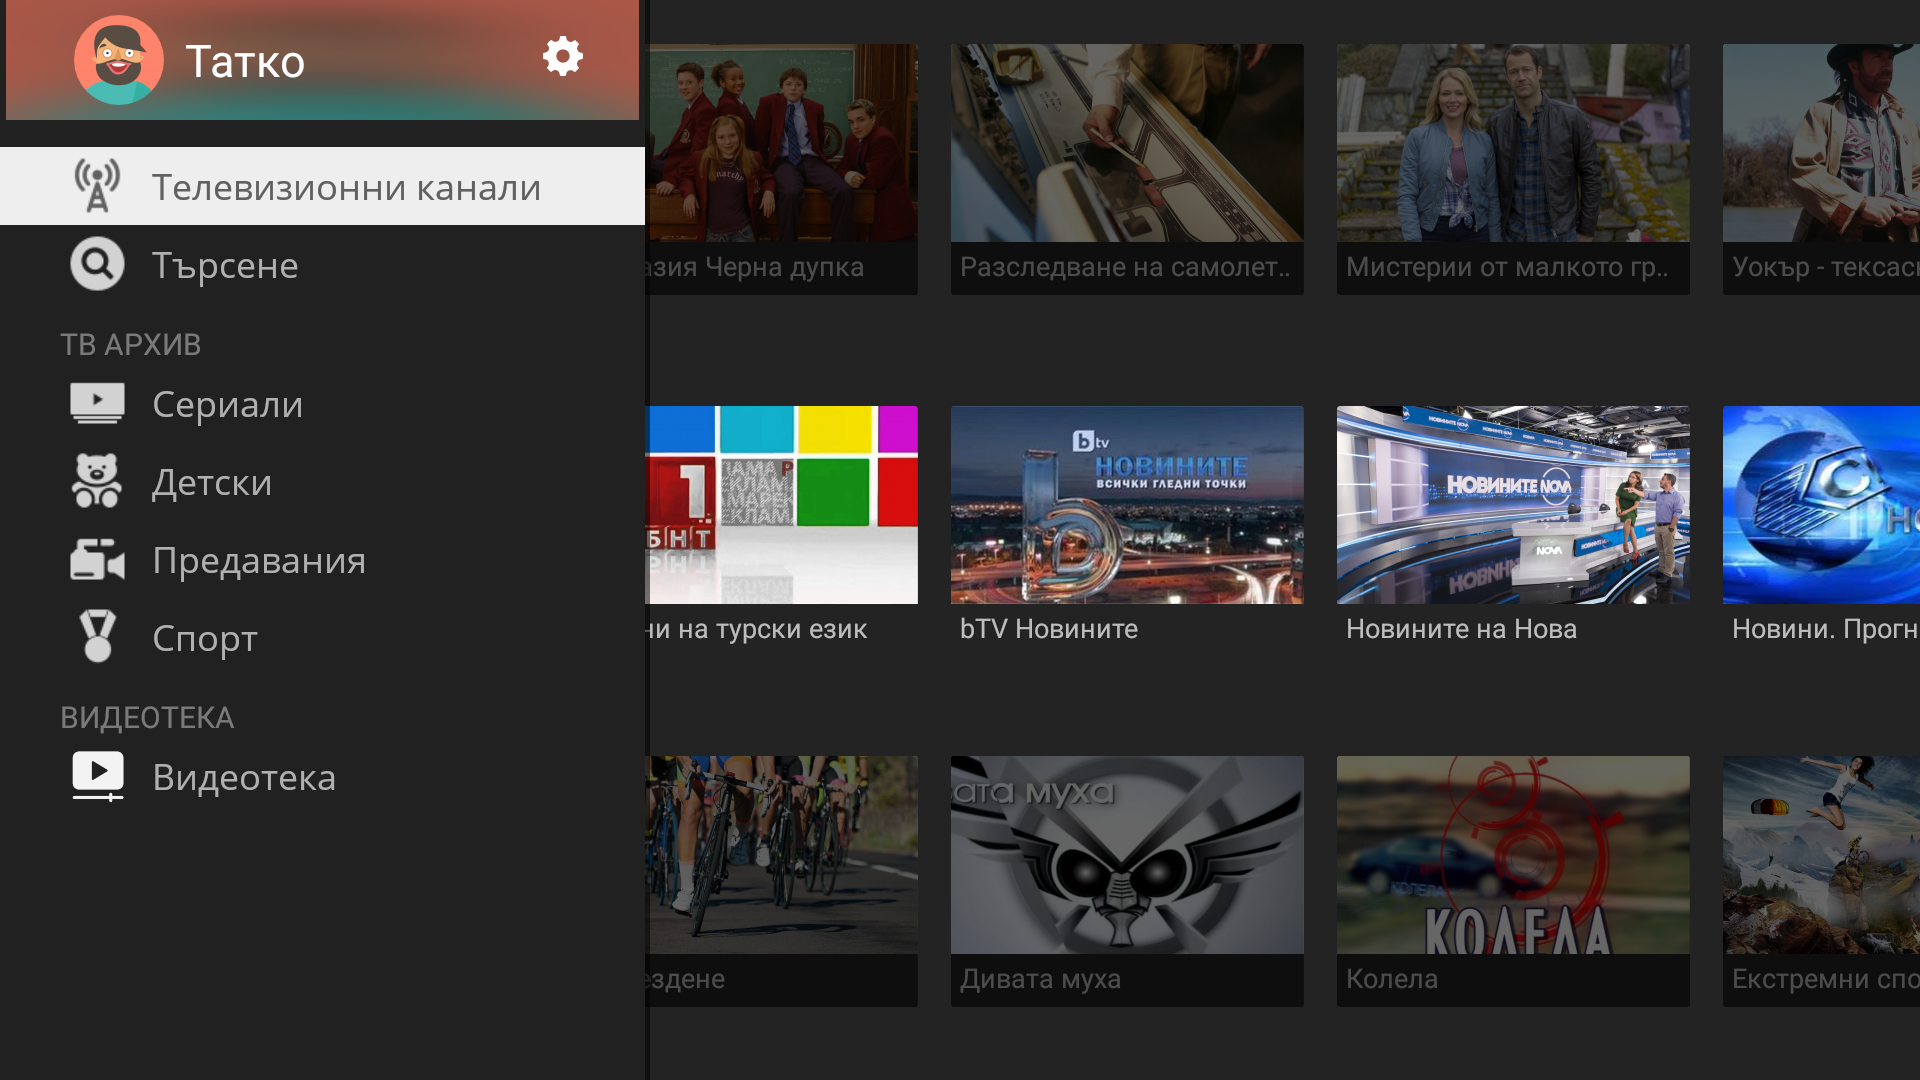Click the teddy bear Детски icon
Image resolution: width=1920 pixels, height=1080 pixels.
click(x=97, y=482)
